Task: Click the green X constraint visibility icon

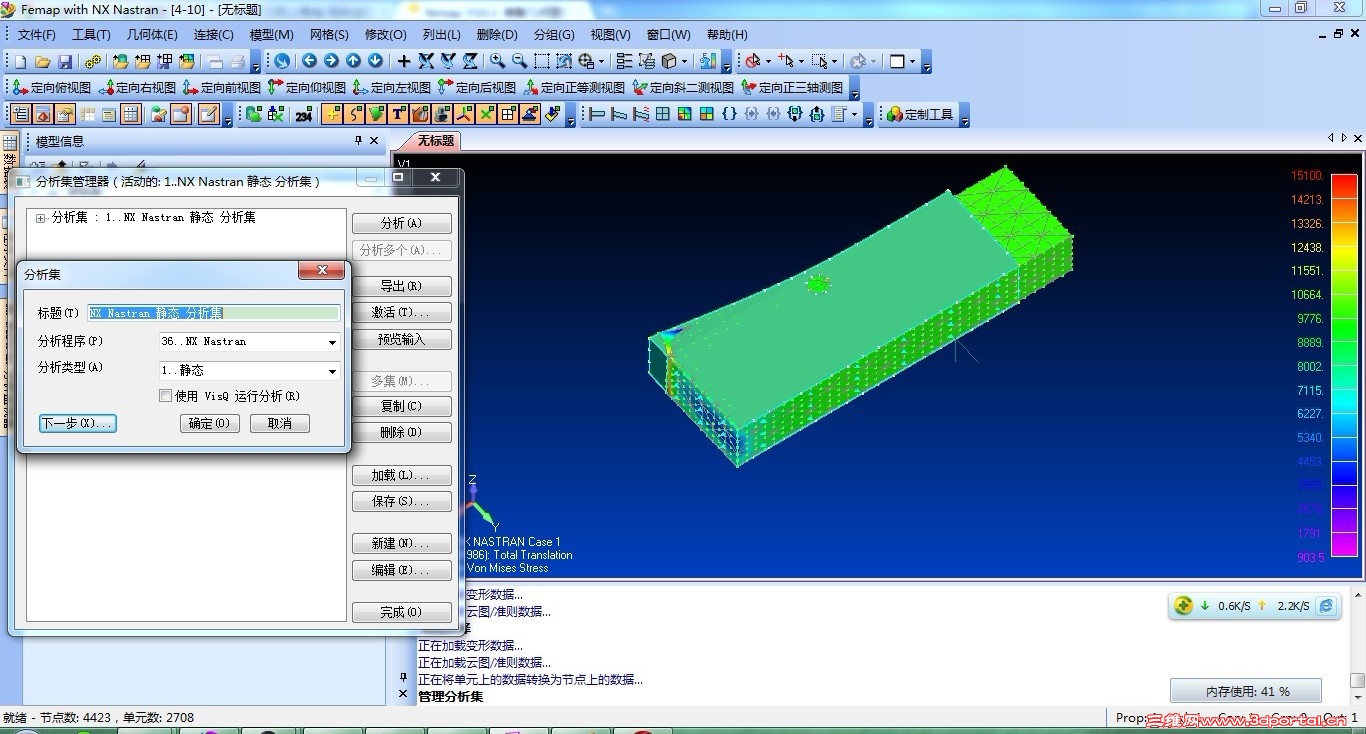Action: [486, 114]
